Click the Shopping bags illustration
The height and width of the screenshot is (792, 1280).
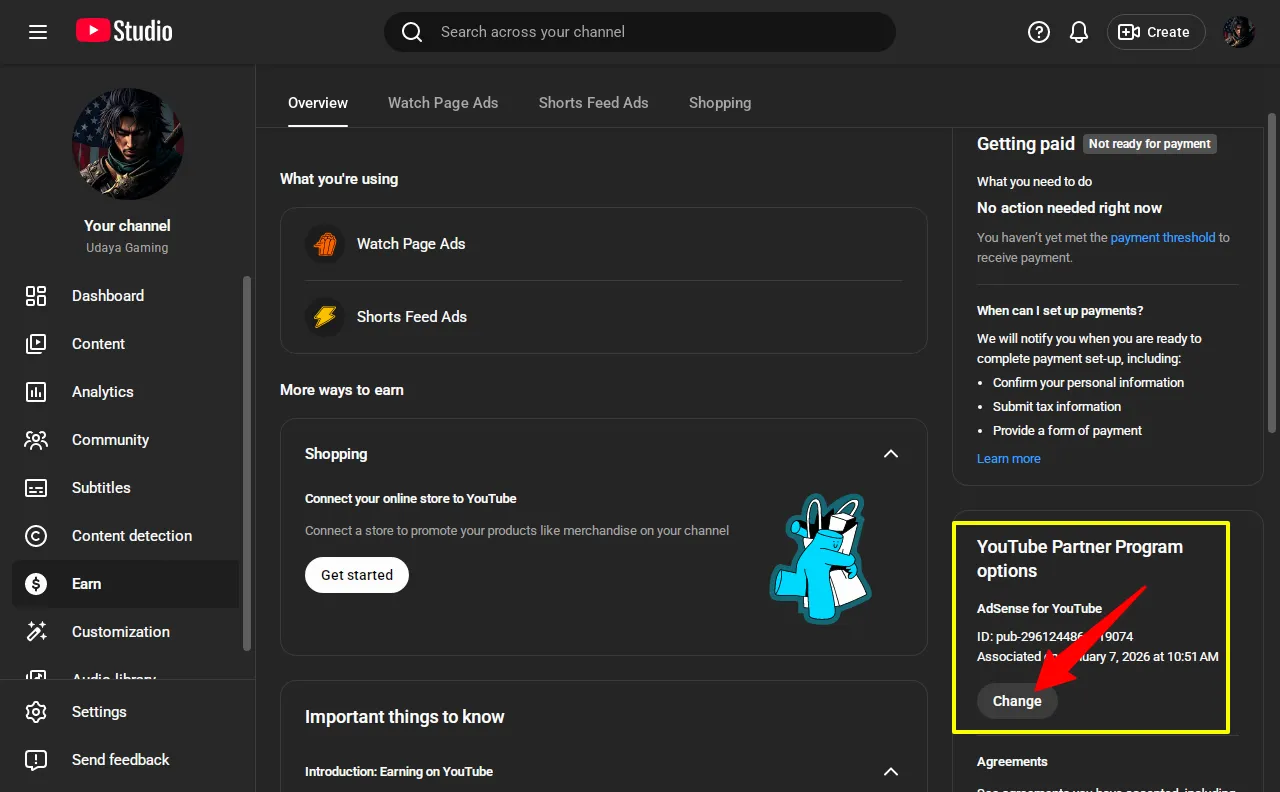coord(821,560)
